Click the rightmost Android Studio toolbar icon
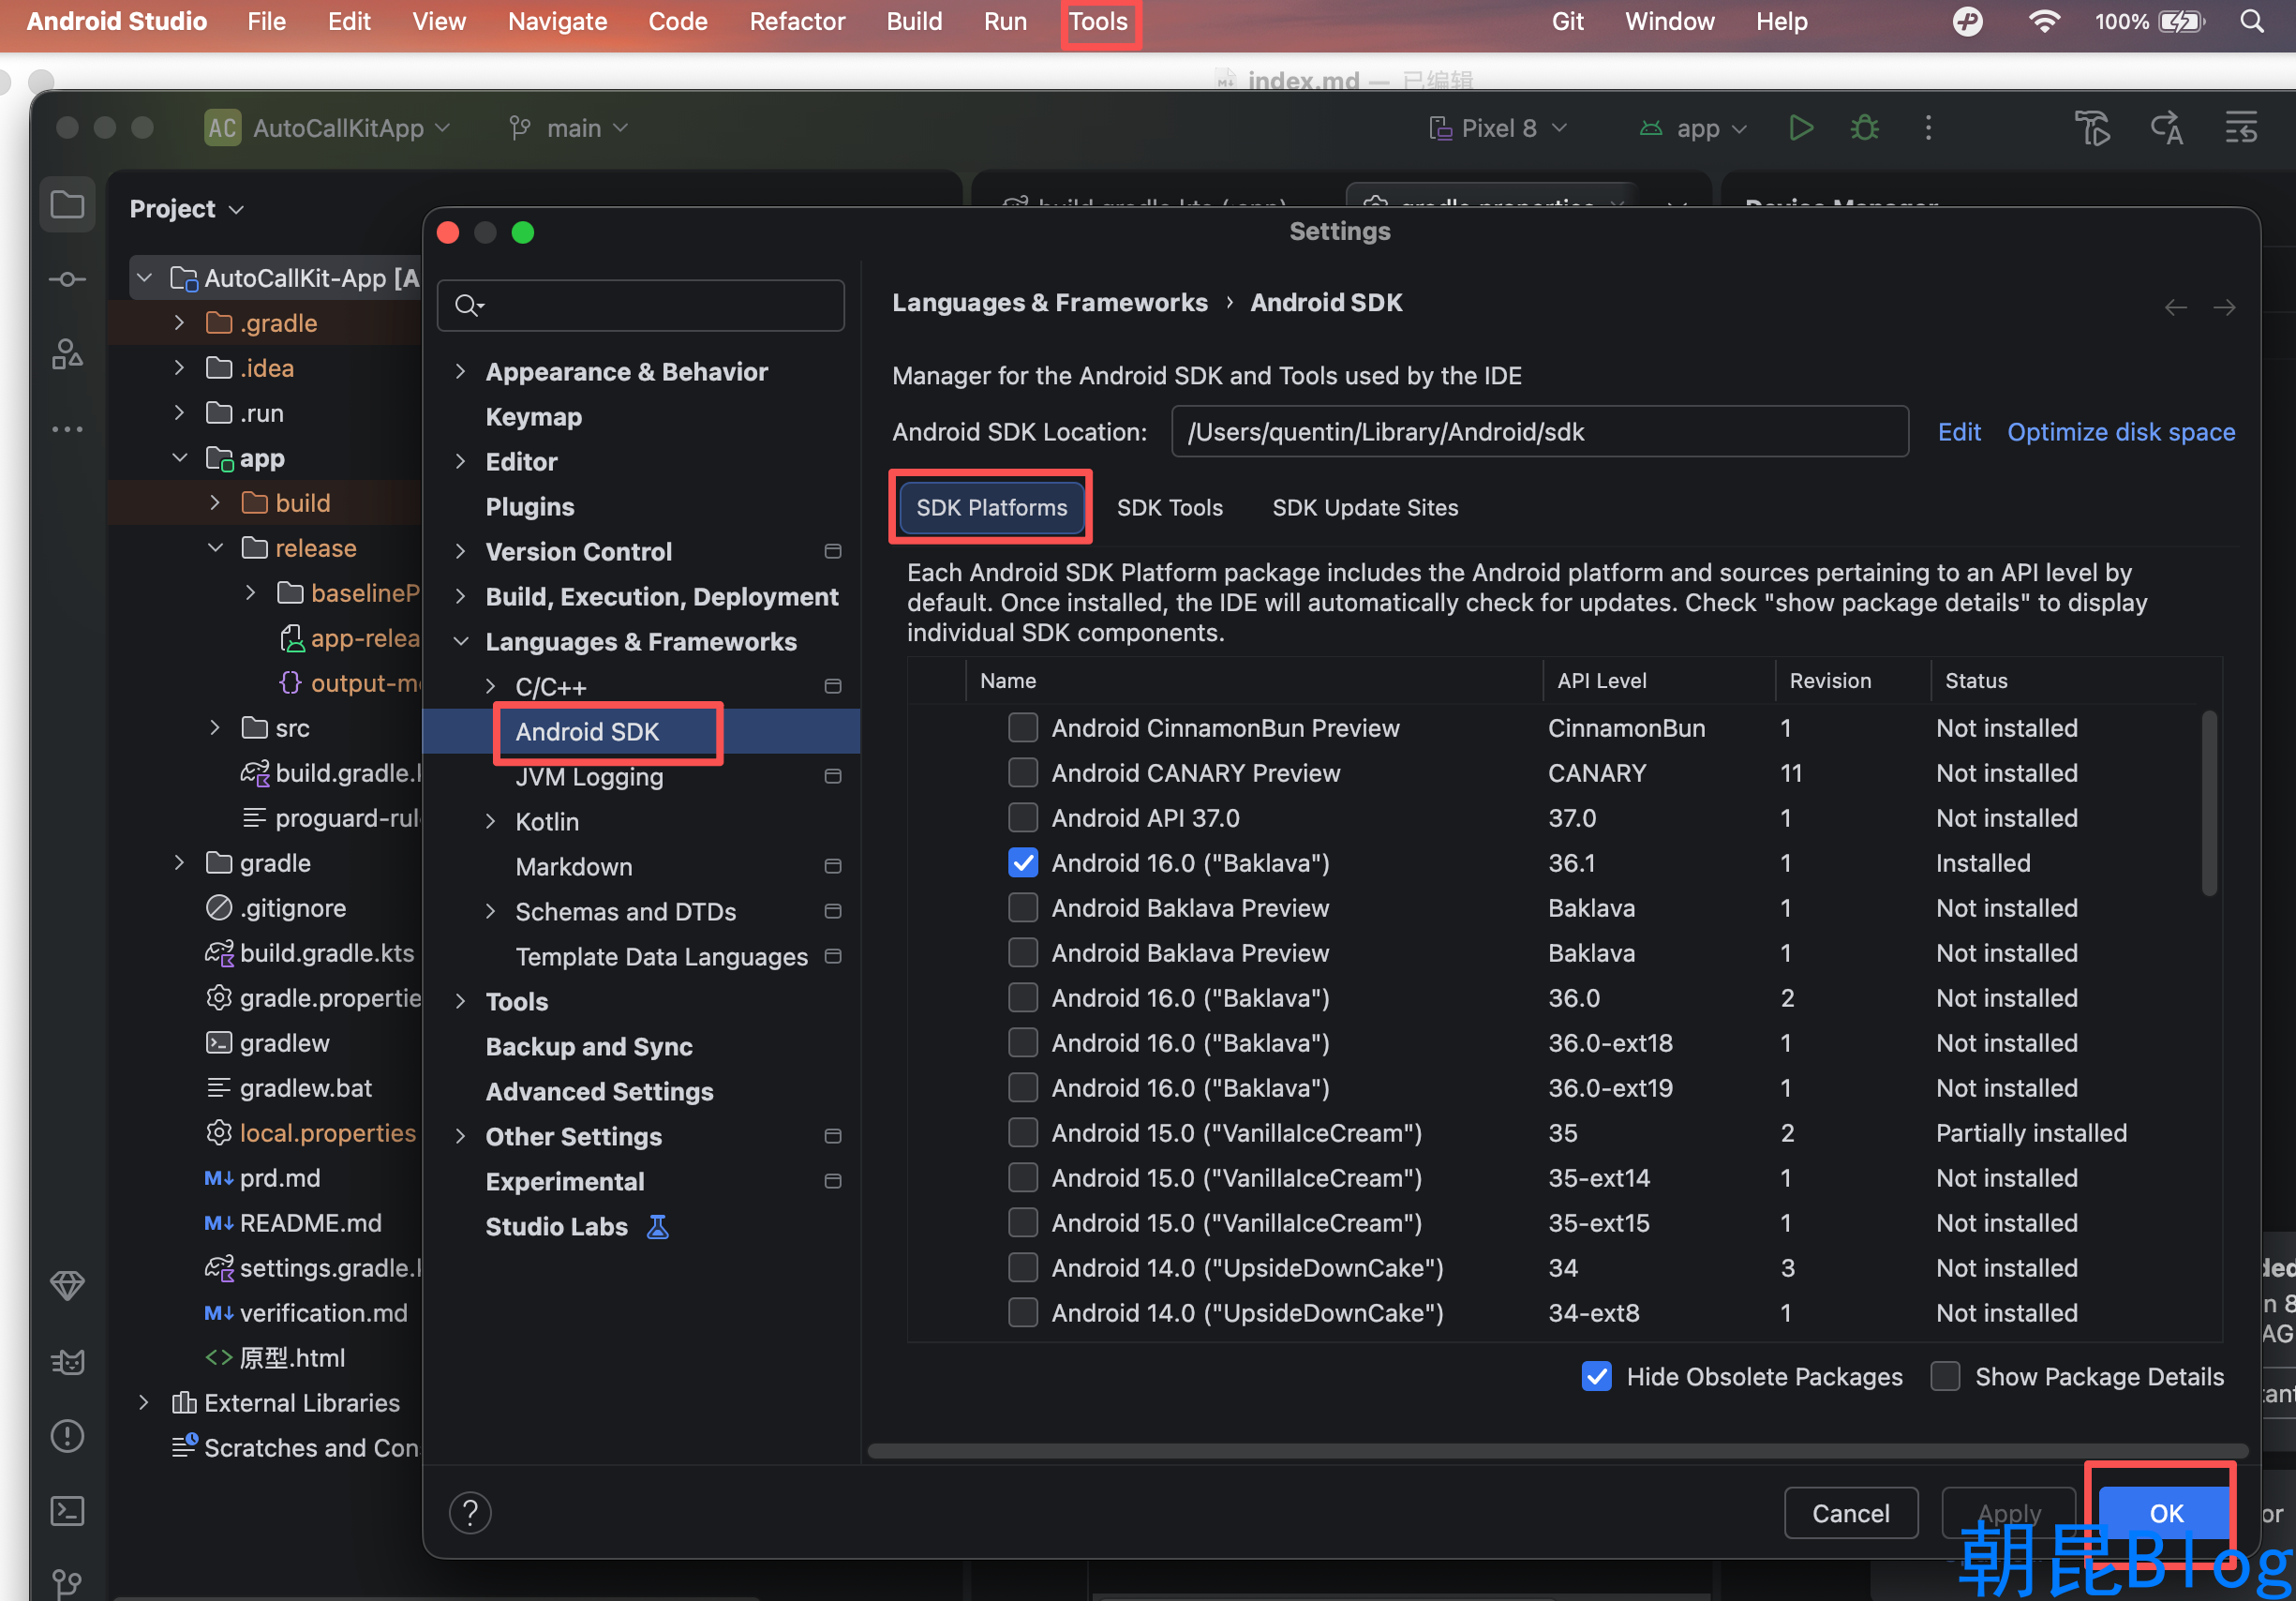 click(2240, 128)
